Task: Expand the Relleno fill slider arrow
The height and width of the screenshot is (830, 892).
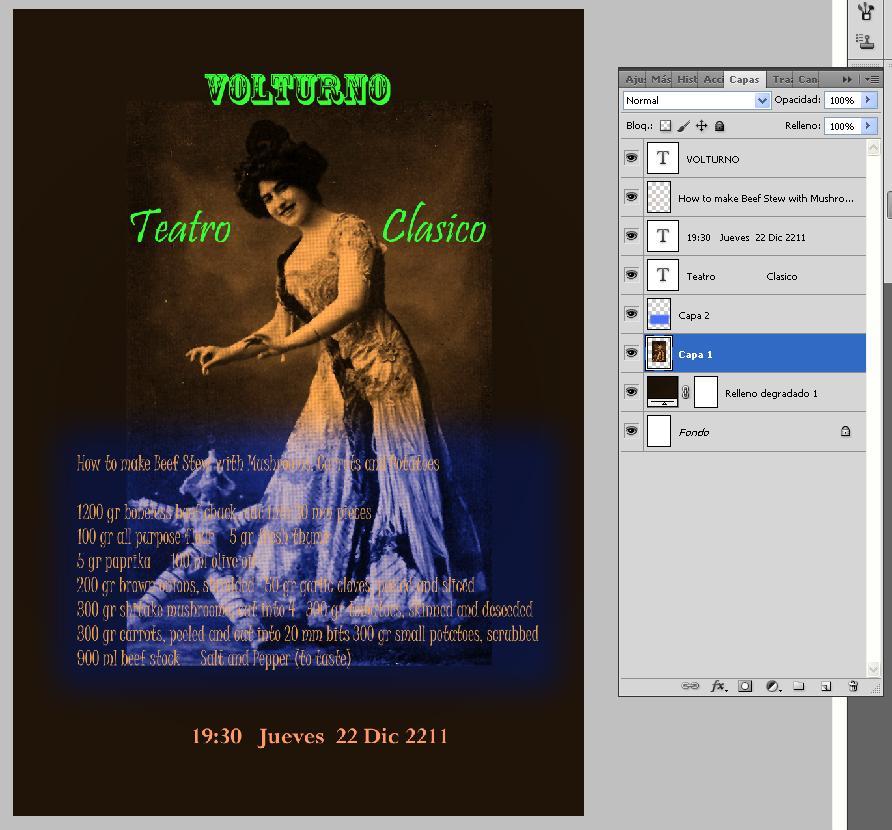Action: coord(868,126)
